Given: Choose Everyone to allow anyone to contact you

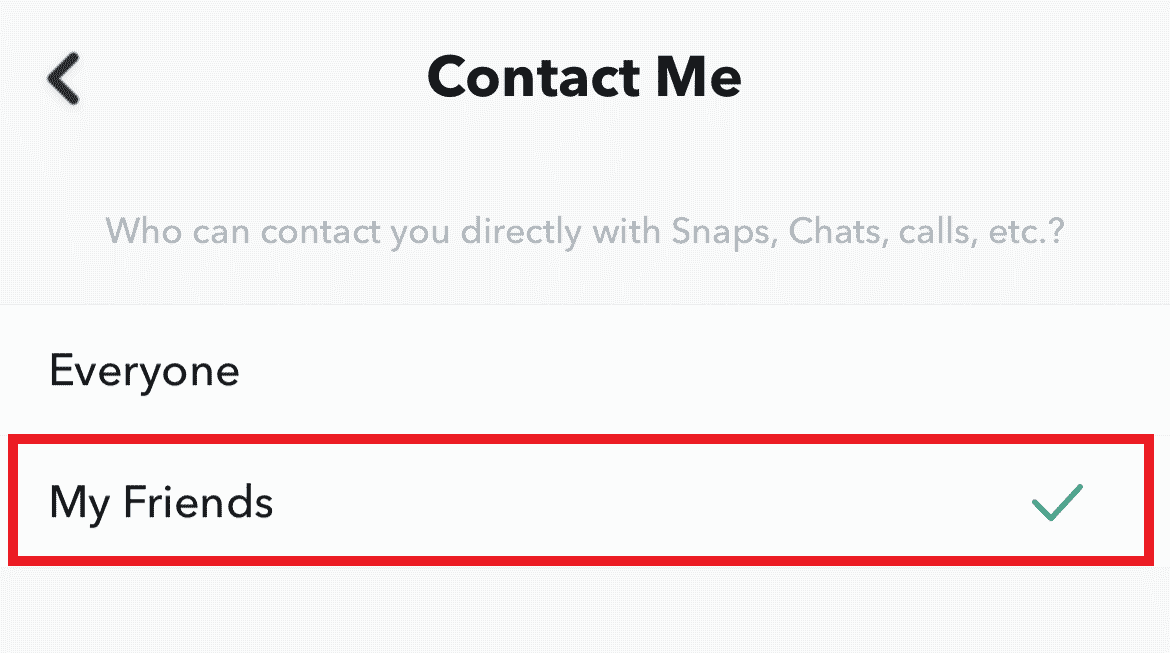Looking at the screenshot, I should tap(144, 370).
